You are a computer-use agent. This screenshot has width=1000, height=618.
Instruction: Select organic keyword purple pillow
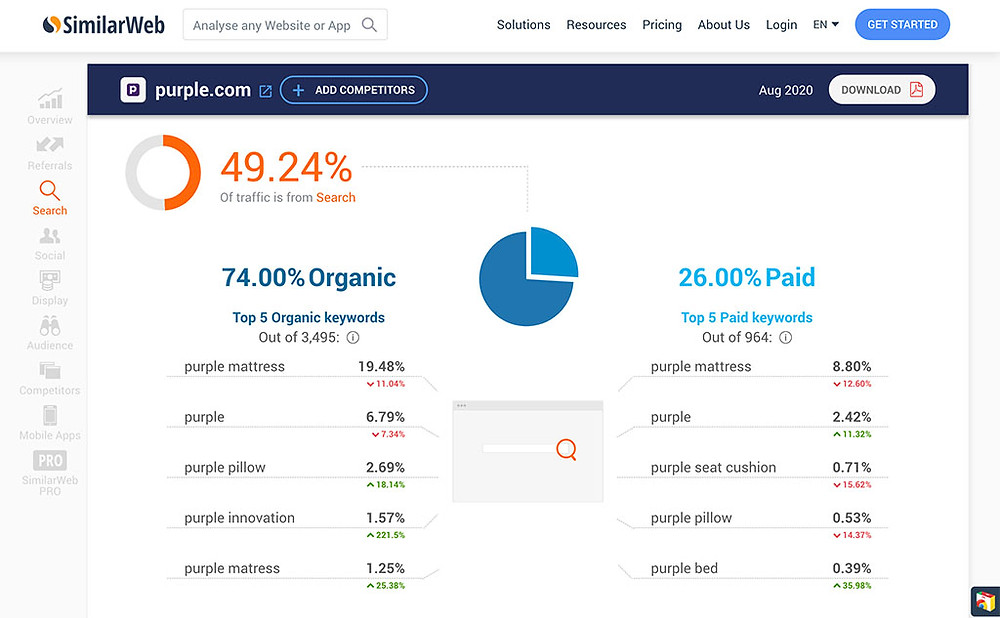(x=225, y=467)
